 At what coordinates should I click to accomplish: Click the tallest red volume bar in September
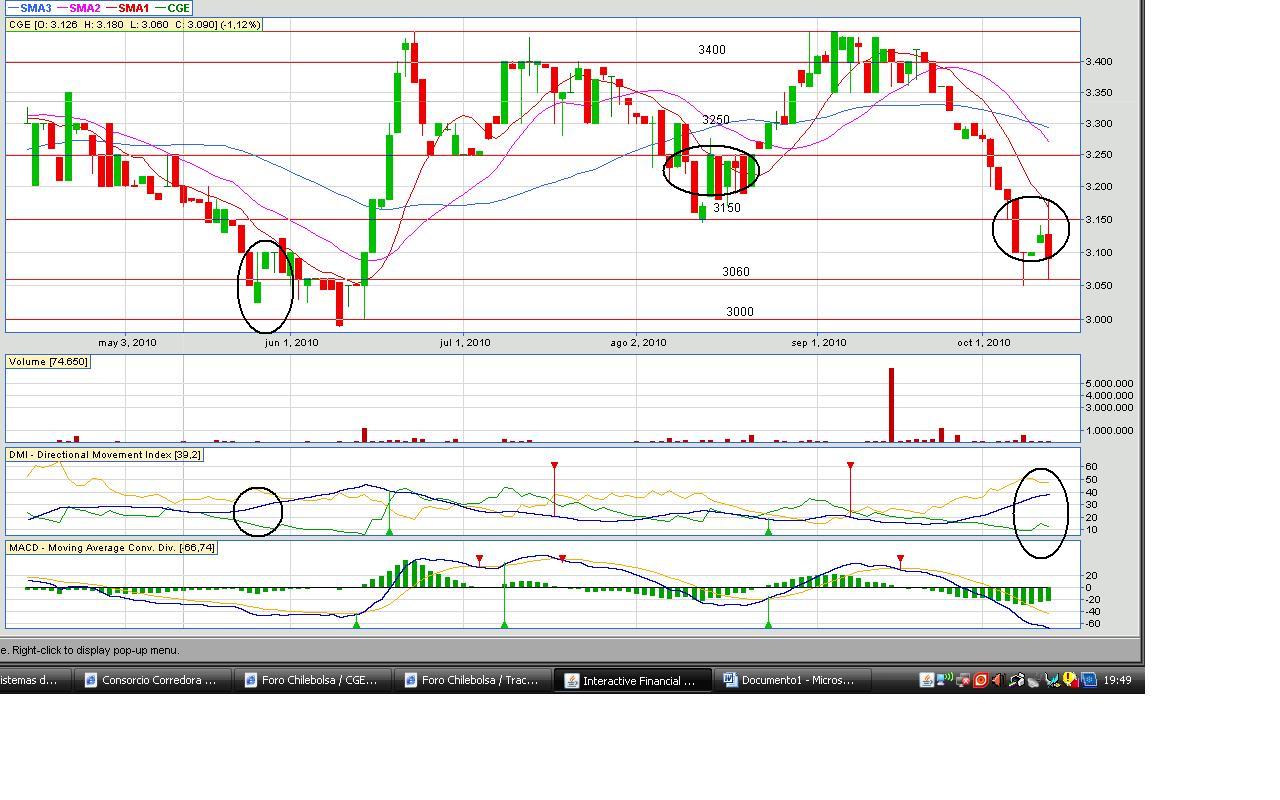pos(891,405)
